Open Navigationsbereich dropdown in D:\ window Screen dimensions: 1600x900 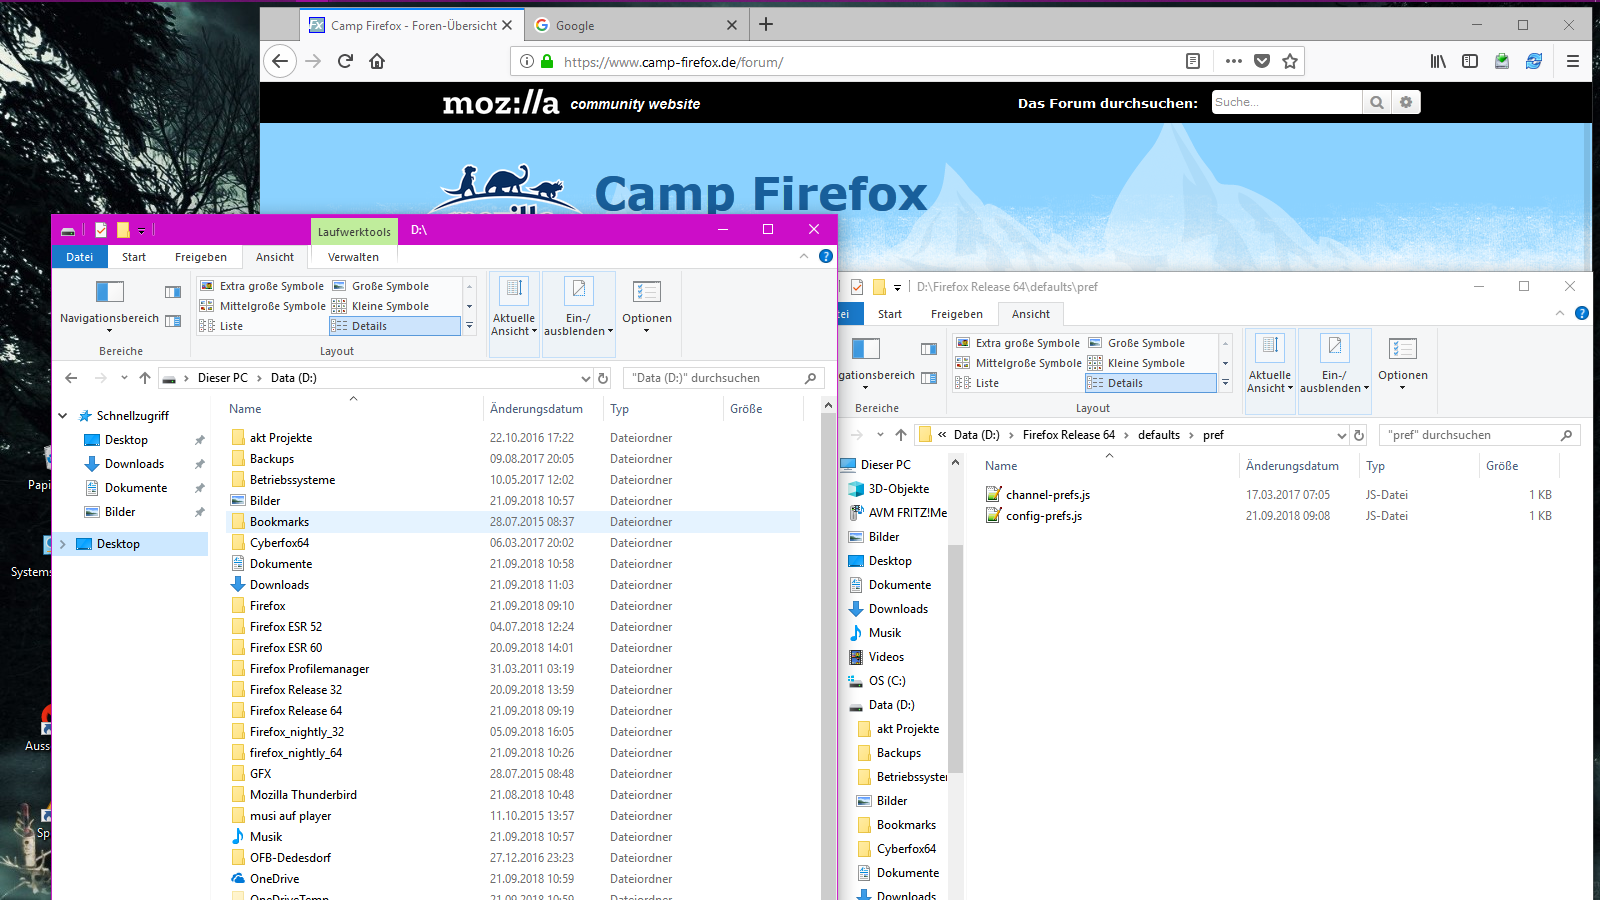click(x=109, y=307)
